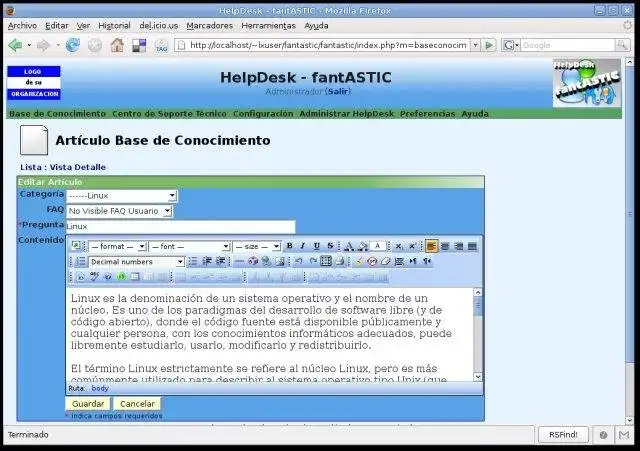Click the RSFind! status bar button
This screenshot has width=640, height=451.
pyautogui.click(x=563, y=435)
